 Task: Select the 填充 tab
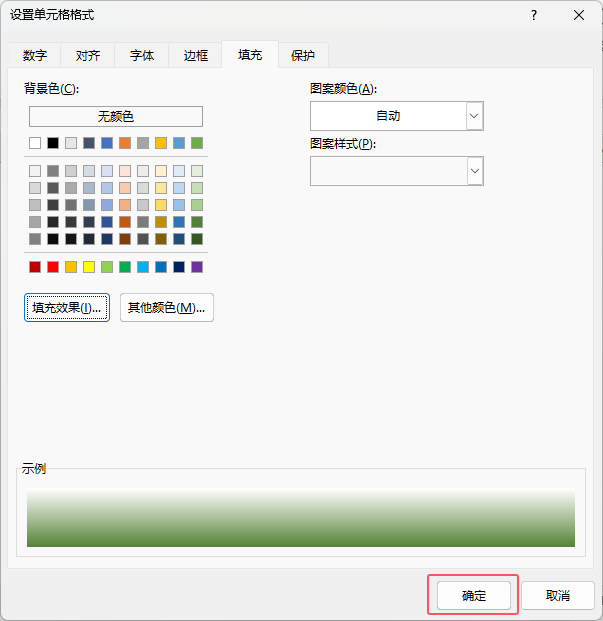click(250, 54)
